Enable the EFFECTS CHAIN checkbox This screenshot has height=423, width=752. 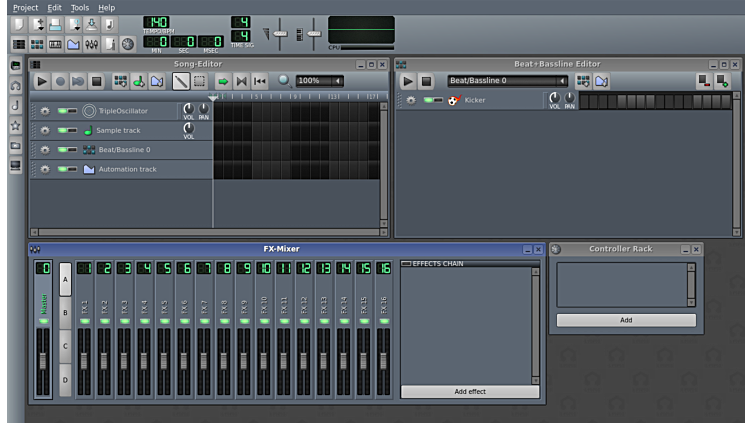click(x=406, y=264)
